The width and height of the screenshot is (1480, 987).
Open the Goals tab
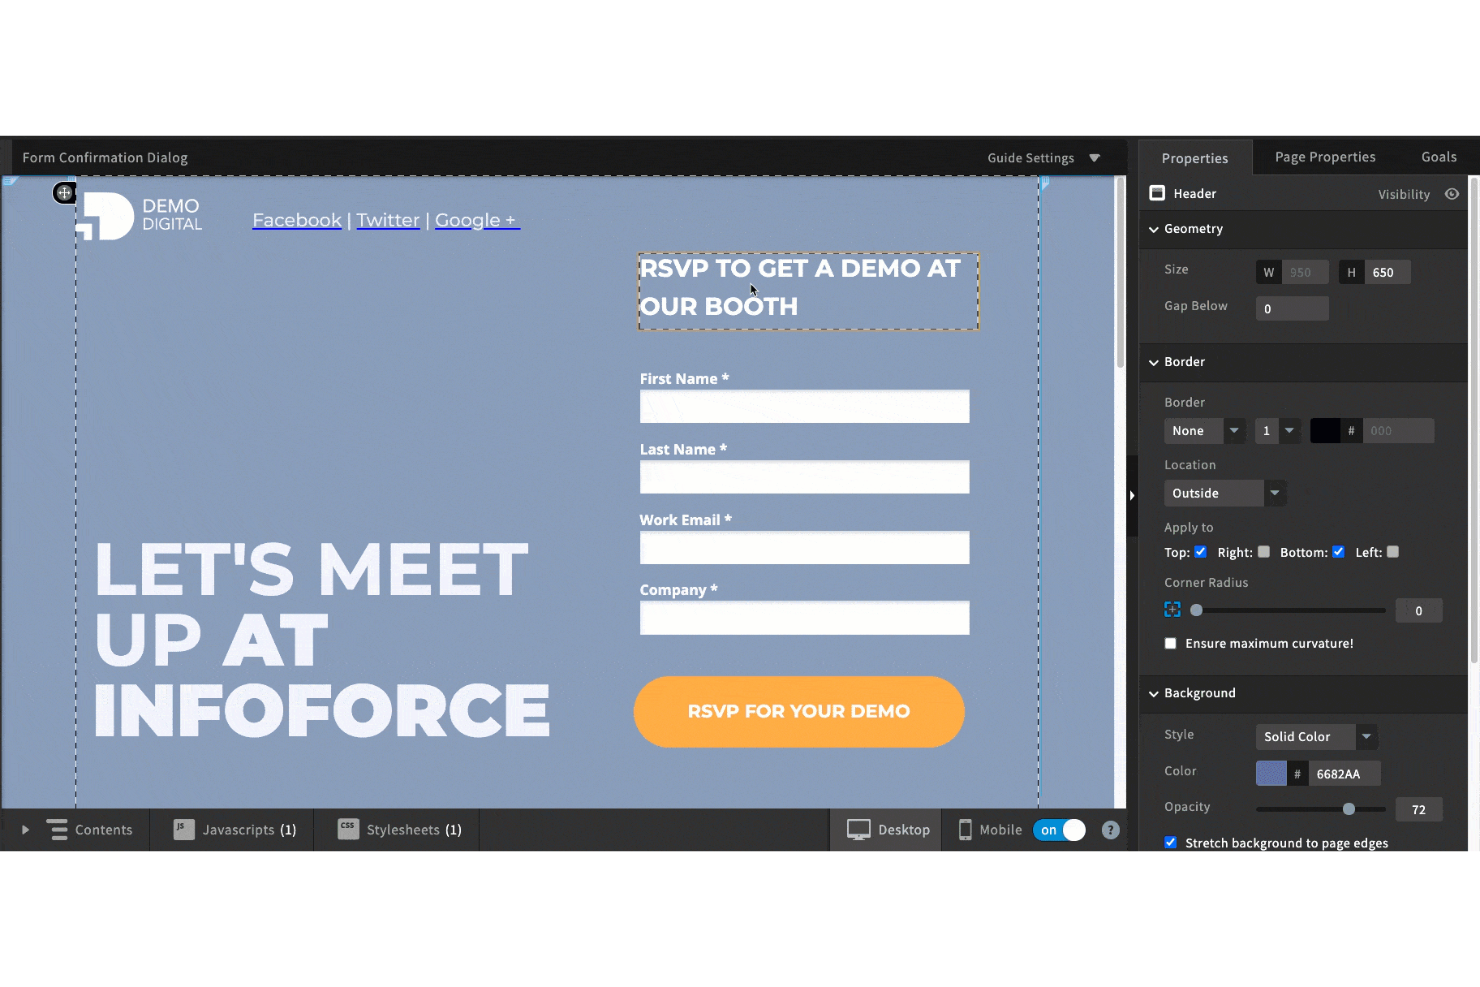click(1438, 157)
